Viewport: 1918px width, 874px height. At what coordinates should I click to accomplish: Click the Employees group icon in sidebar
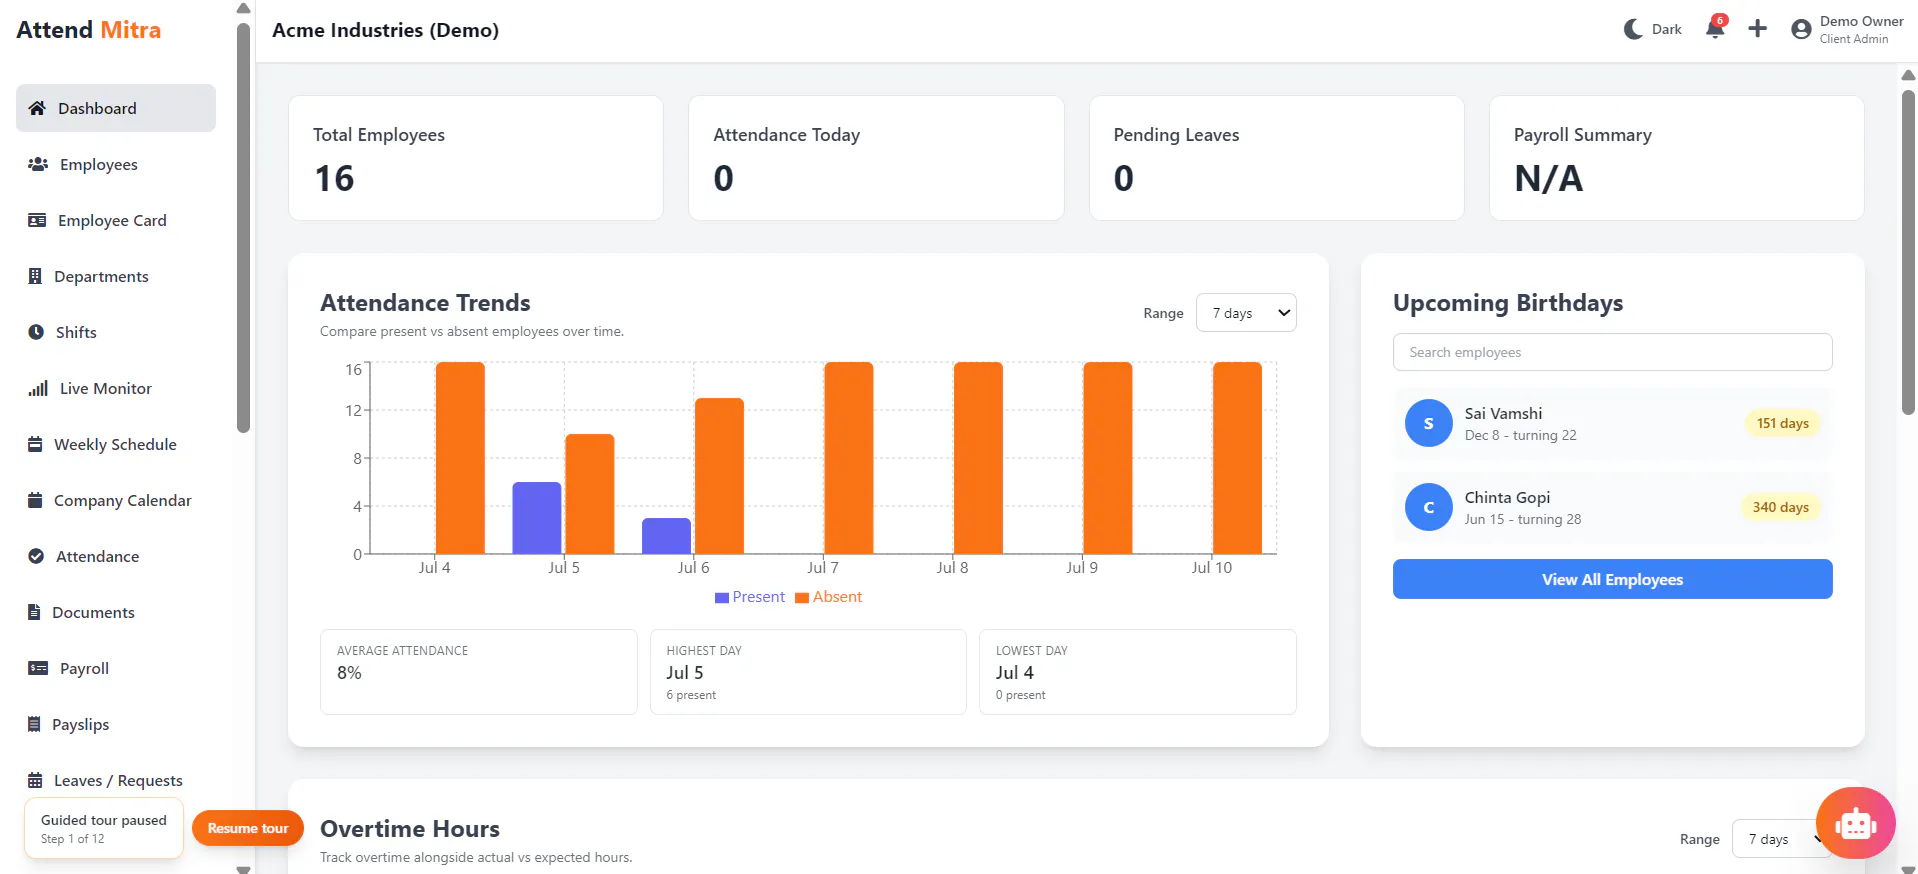38,164
